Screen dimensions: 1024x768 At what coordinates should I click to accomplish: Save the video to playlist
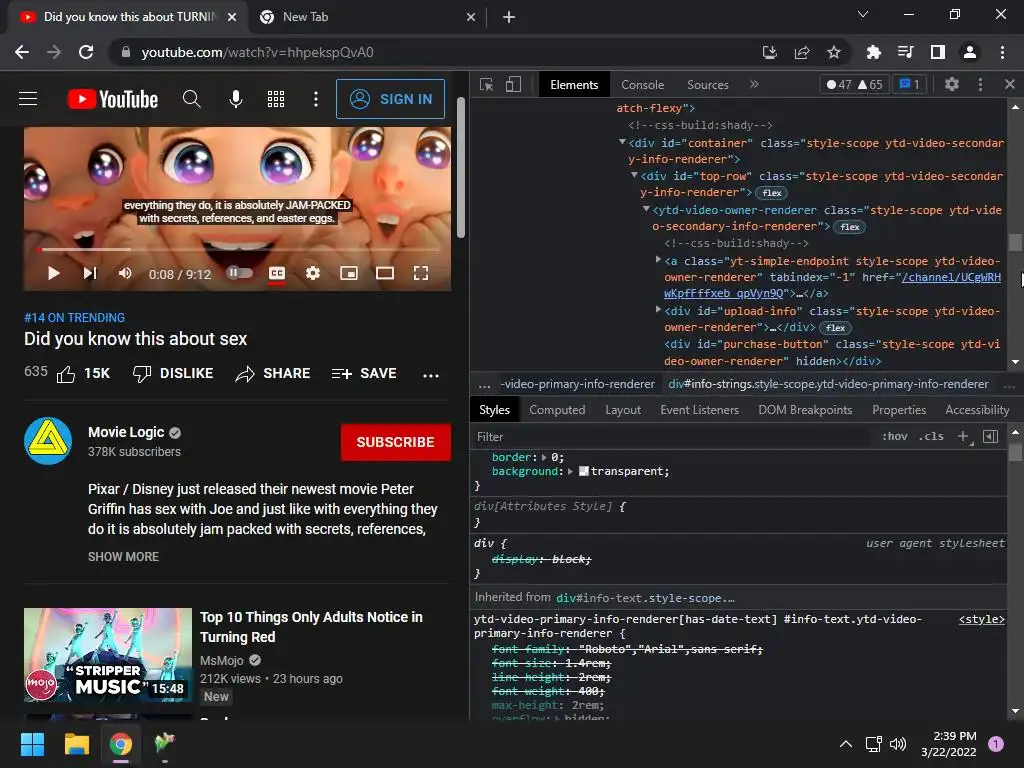coord(364,374)
